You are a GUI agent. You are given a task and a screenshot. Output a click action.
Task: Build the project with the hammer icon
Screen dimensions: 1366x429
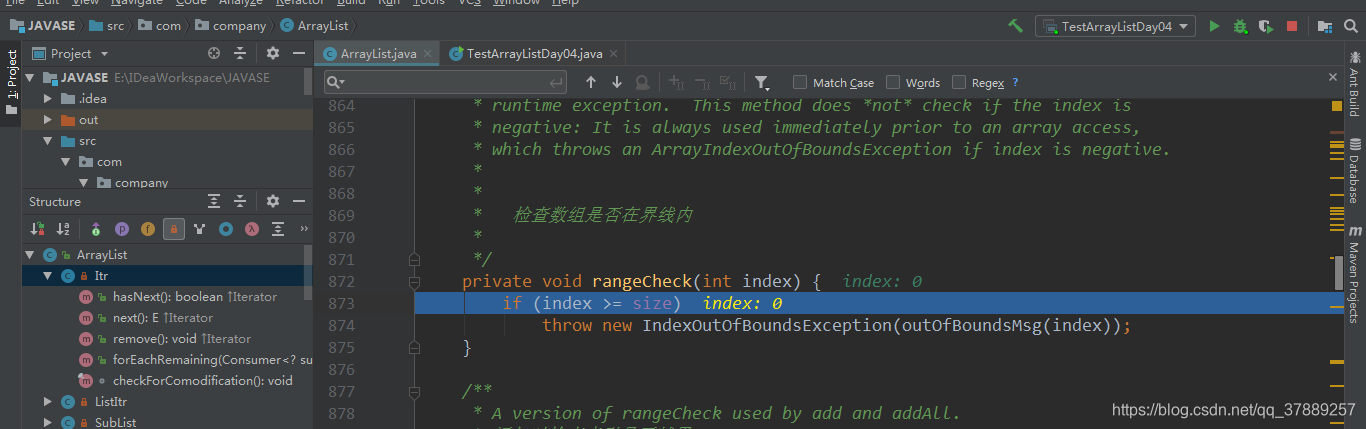pyautogui.click(x=1015, y=26)
